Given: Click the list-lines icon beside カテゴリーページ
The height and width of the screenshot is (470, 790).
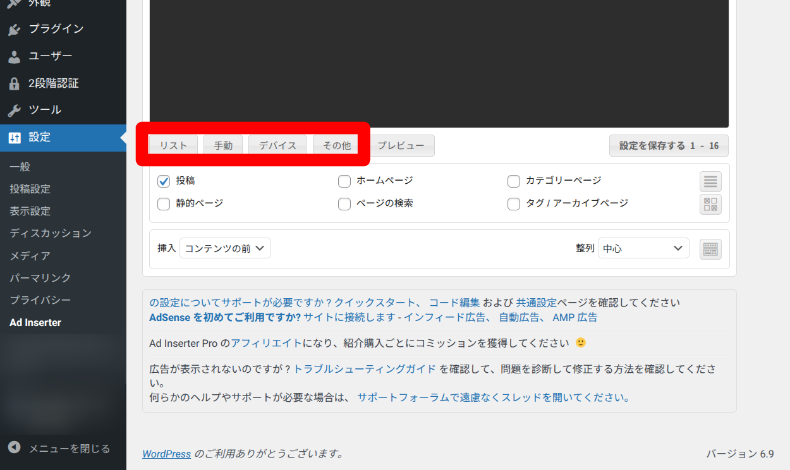Looking at the screenshot, I should pos(710,181).
